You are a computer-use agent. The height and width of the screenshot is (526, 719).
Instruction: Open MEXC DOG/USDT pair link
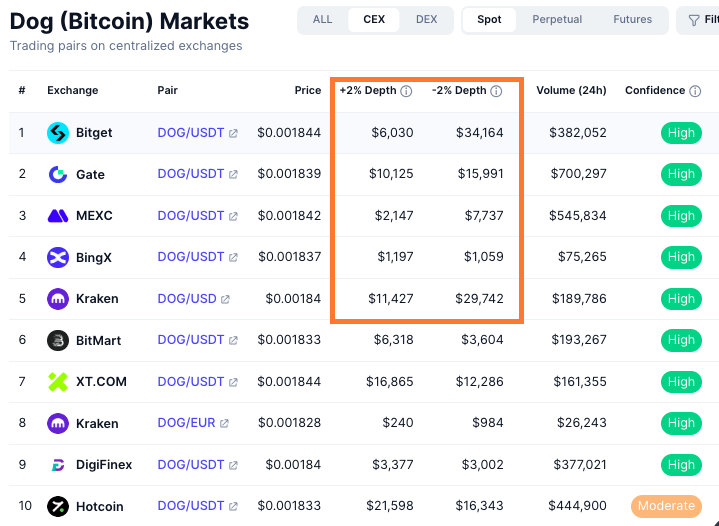(x=191, y=216)
